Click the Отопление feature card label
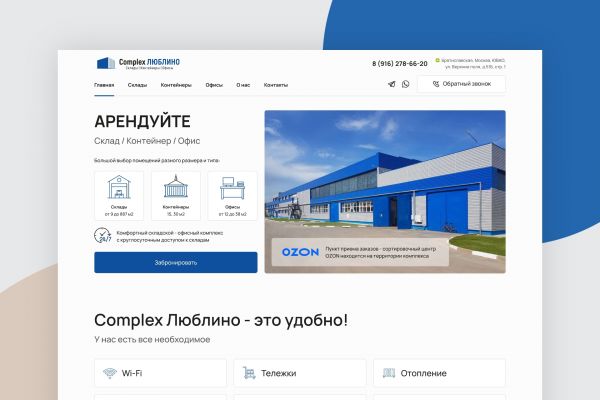Screen dimensions: 600x400 tap(424, 373)
